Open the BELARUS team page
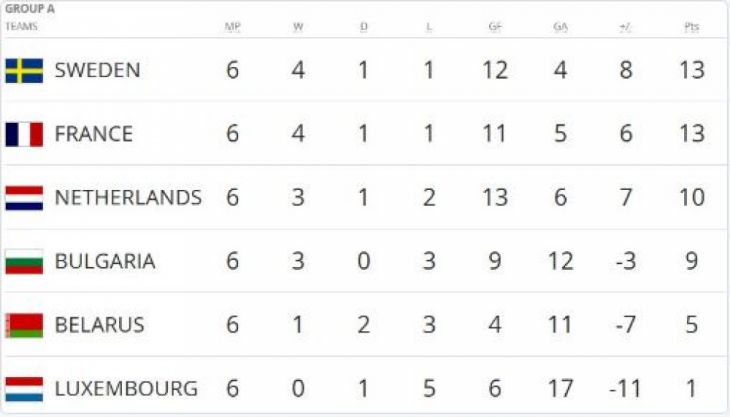 click(x=99, y=325)
